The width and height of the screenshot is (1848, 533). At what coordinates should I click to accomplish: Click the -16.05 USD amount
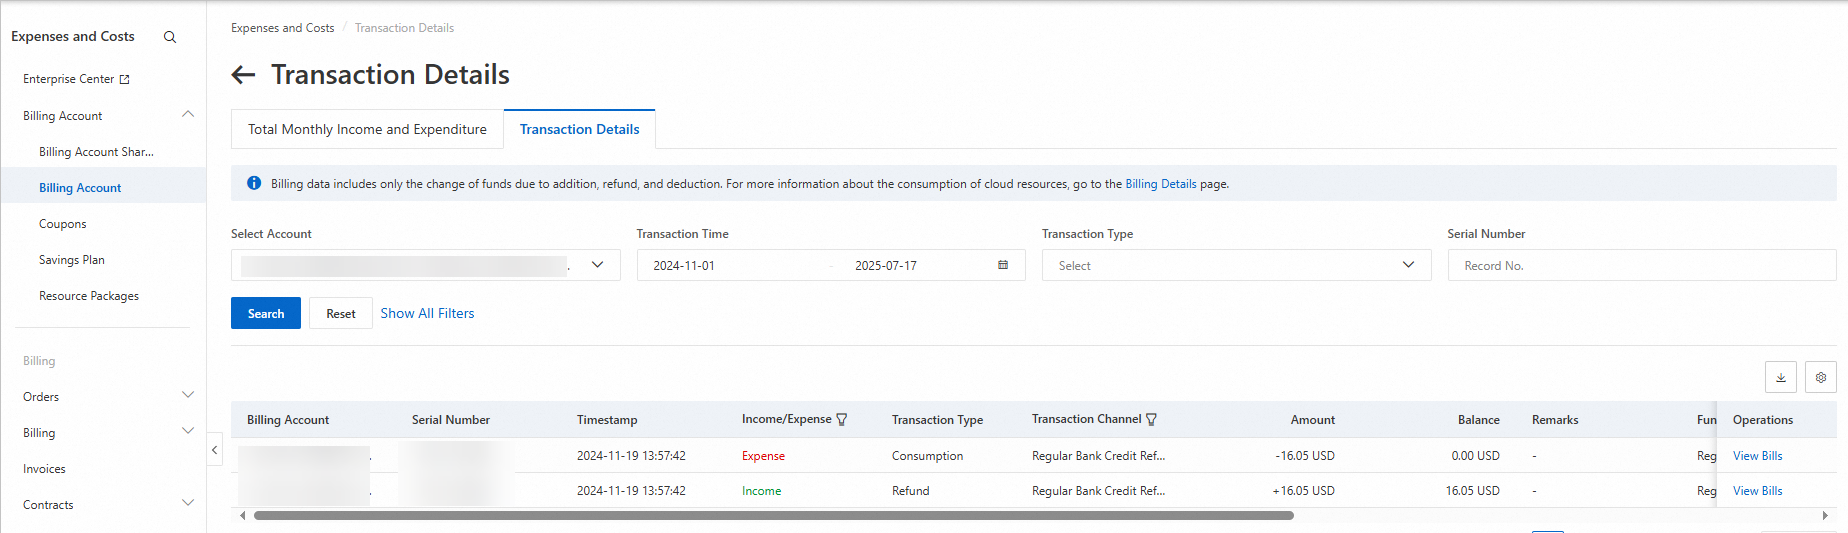pos(1304,456)
